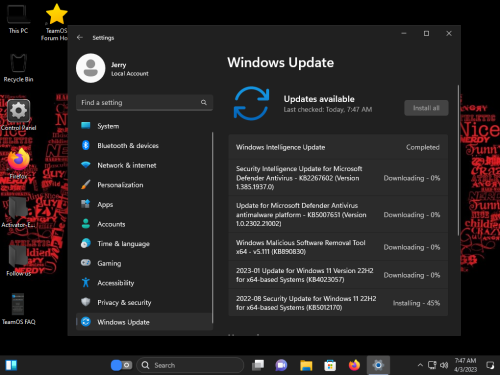The image size is (500, 375).
Task: Click the Accounts person icon
Action: point(86,224)
